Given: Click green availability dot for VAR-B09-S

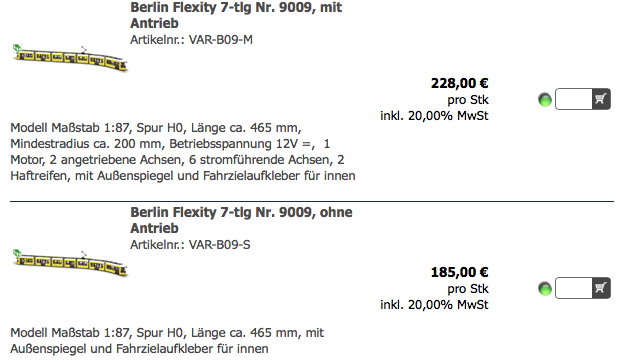Looking at the screenshot, I should 545,289.
